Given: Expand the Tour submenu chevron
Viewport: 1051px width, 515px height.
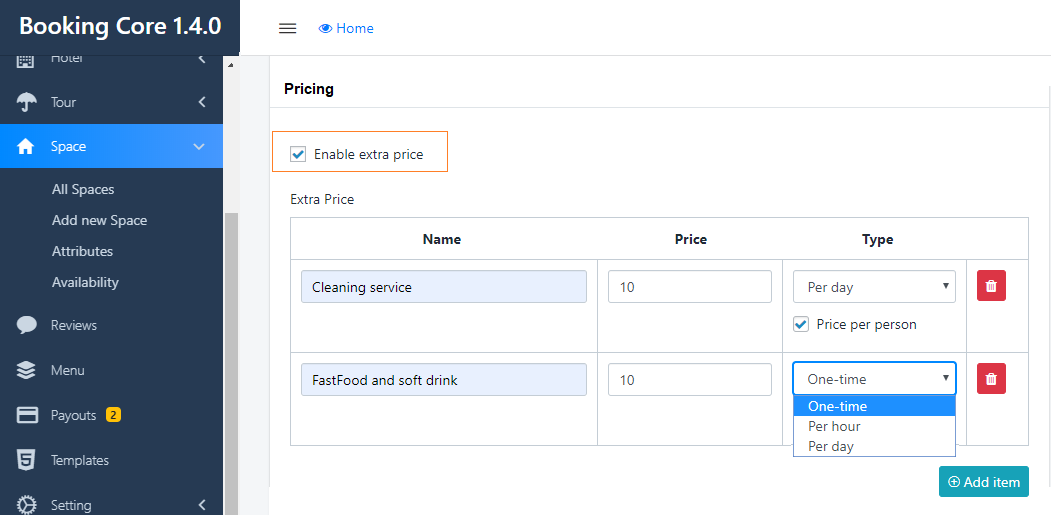Looking at the screenshot, I should point(201,102).
